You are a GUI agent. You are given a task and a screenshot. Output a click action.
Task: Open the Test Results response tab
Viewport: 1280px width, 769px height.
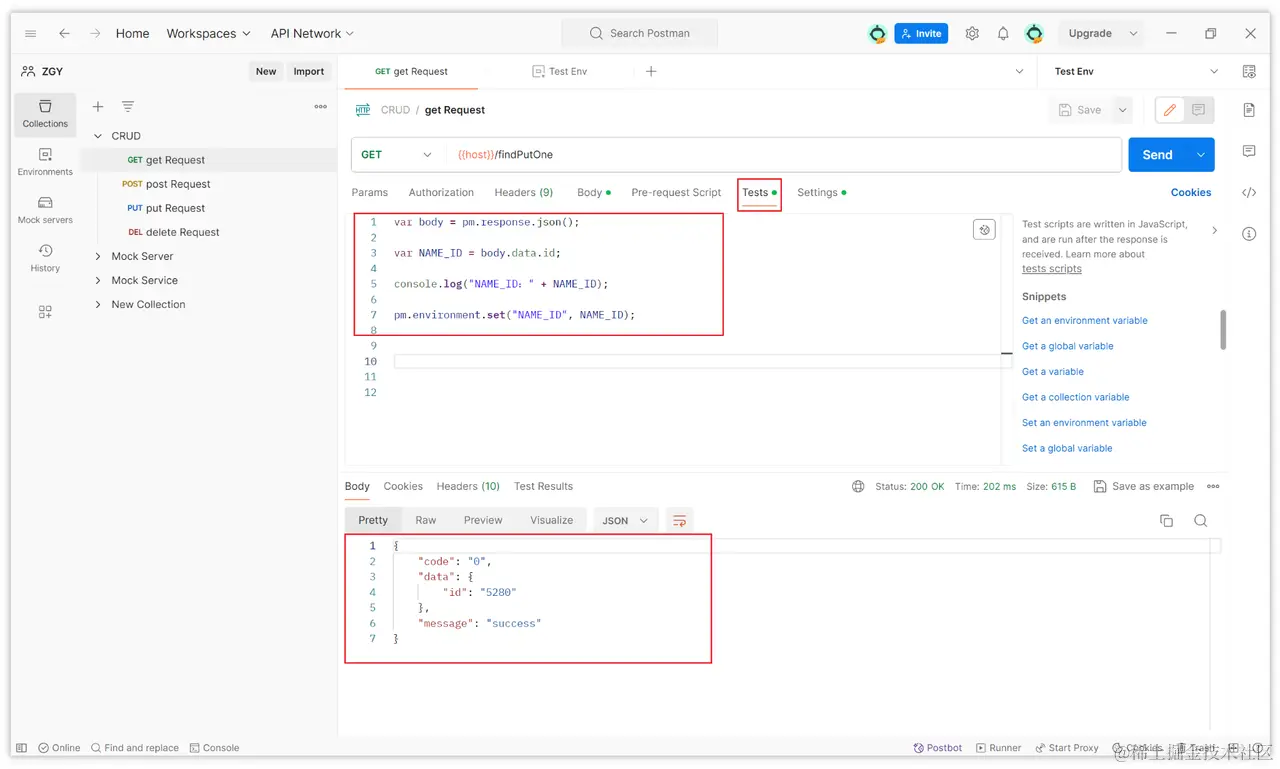(x=543, y=486)
